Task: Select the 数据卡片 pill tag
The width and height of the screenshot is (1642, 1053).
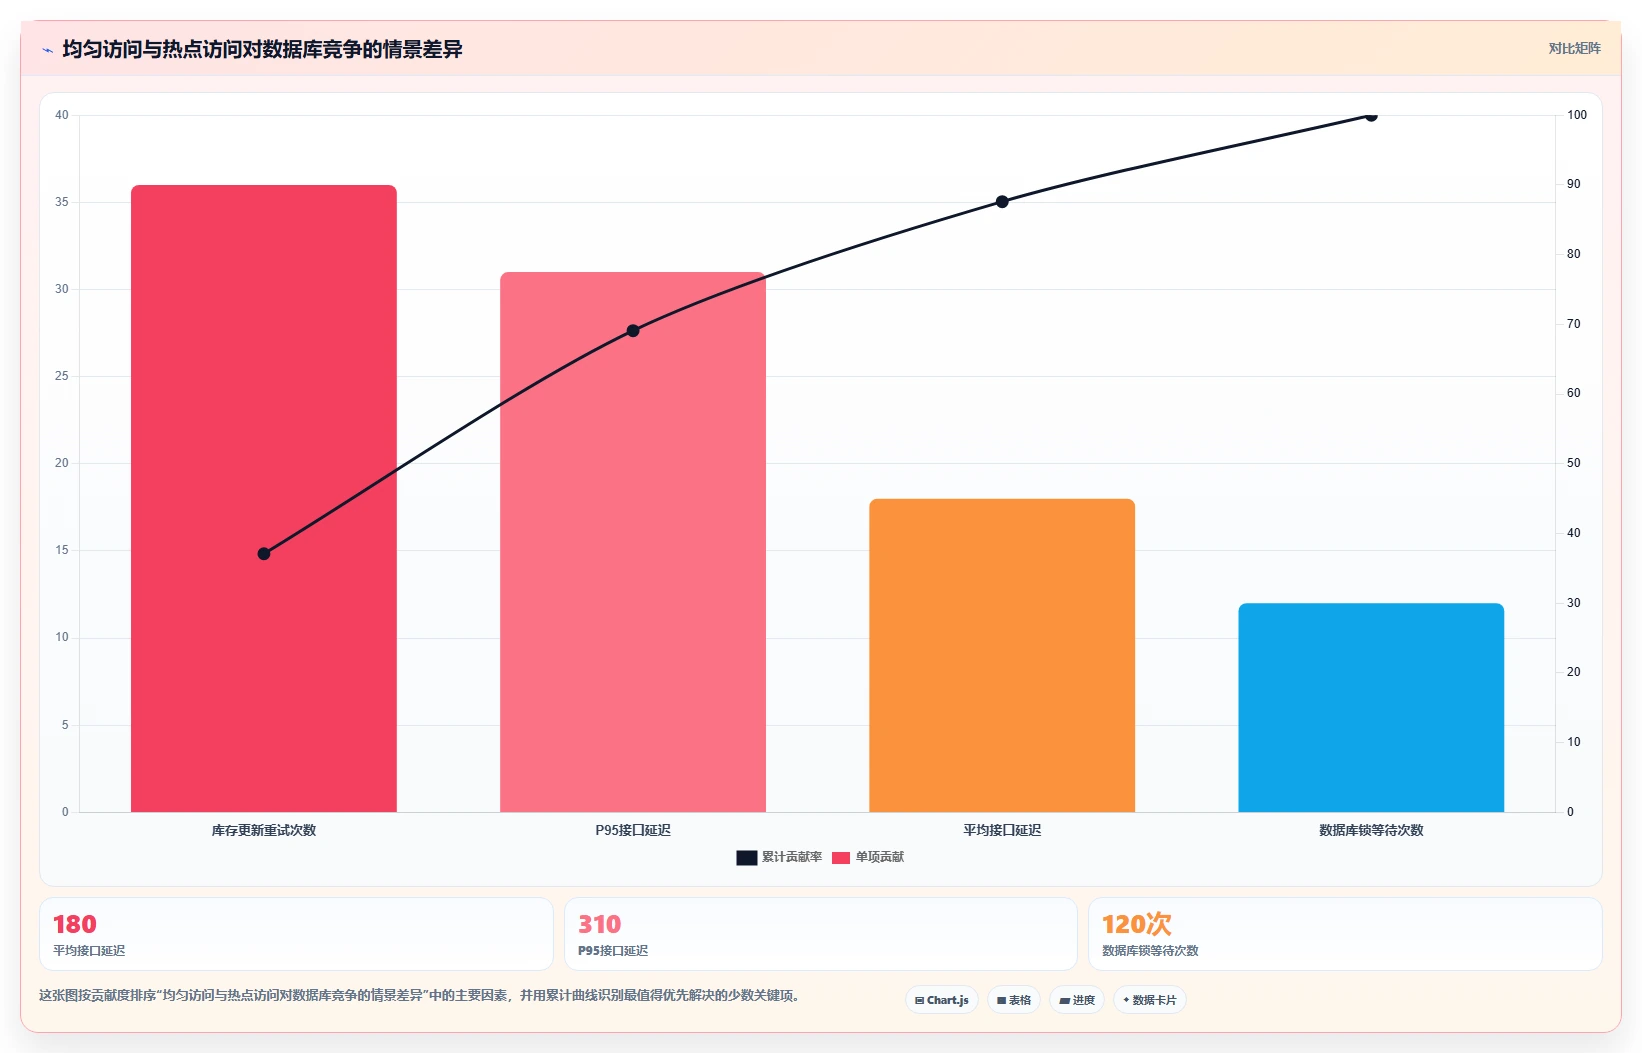Action: tap(1150, 1000)
